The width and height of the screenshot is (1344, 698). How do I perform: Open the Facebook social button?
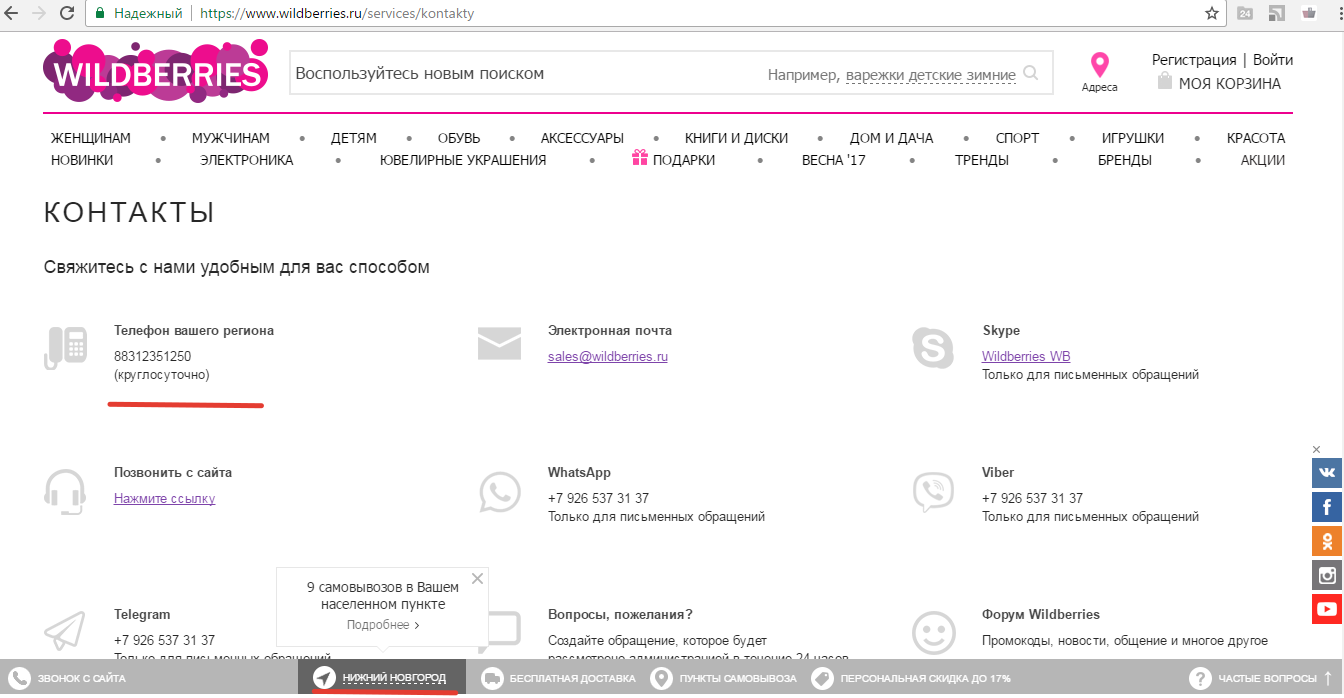click(x=1327, y=506)
